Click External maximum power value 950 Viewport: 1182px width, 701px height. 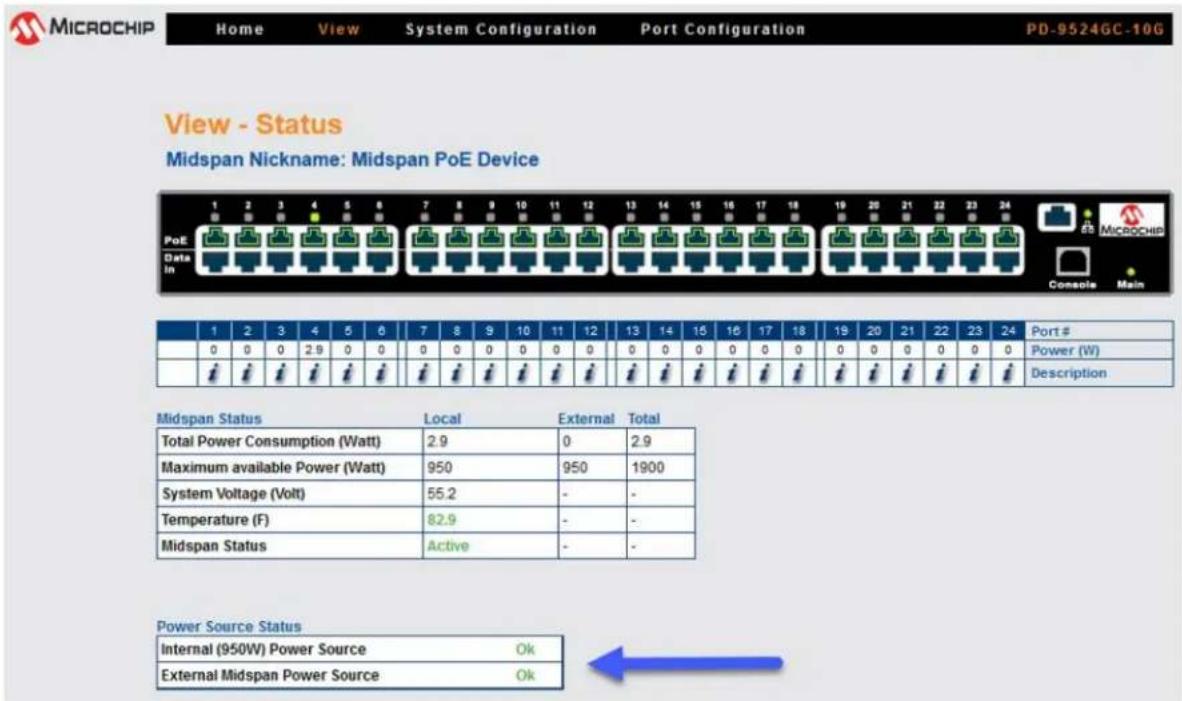pyautogui.click(x=574, y=467)
